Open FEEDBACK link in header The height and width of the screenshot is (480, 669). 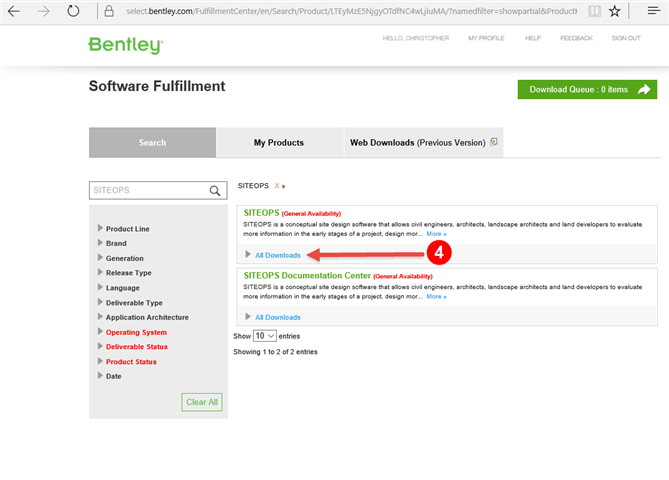(576, 38)
